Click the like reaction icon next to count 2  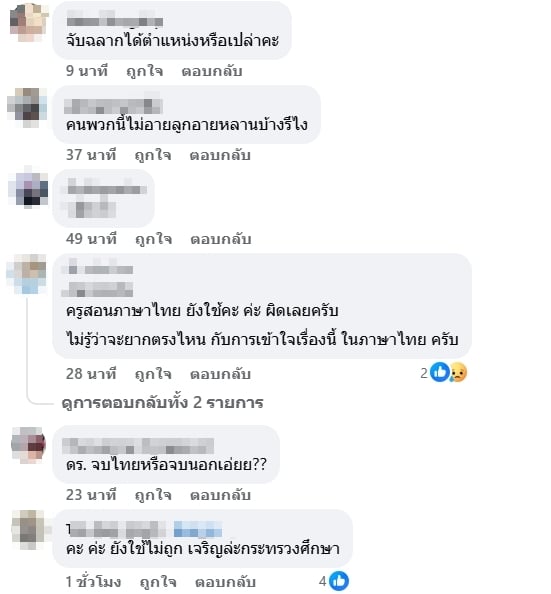click(440, 372)
